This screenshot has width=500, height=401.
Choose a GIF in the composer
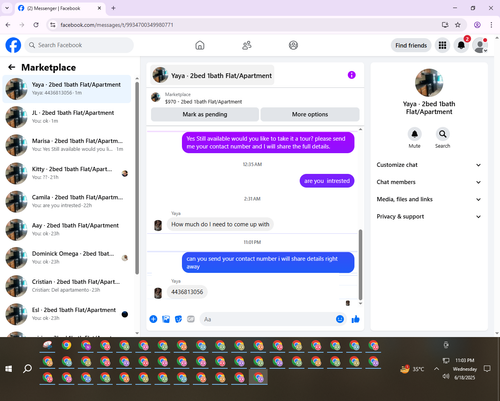[191, 319]
